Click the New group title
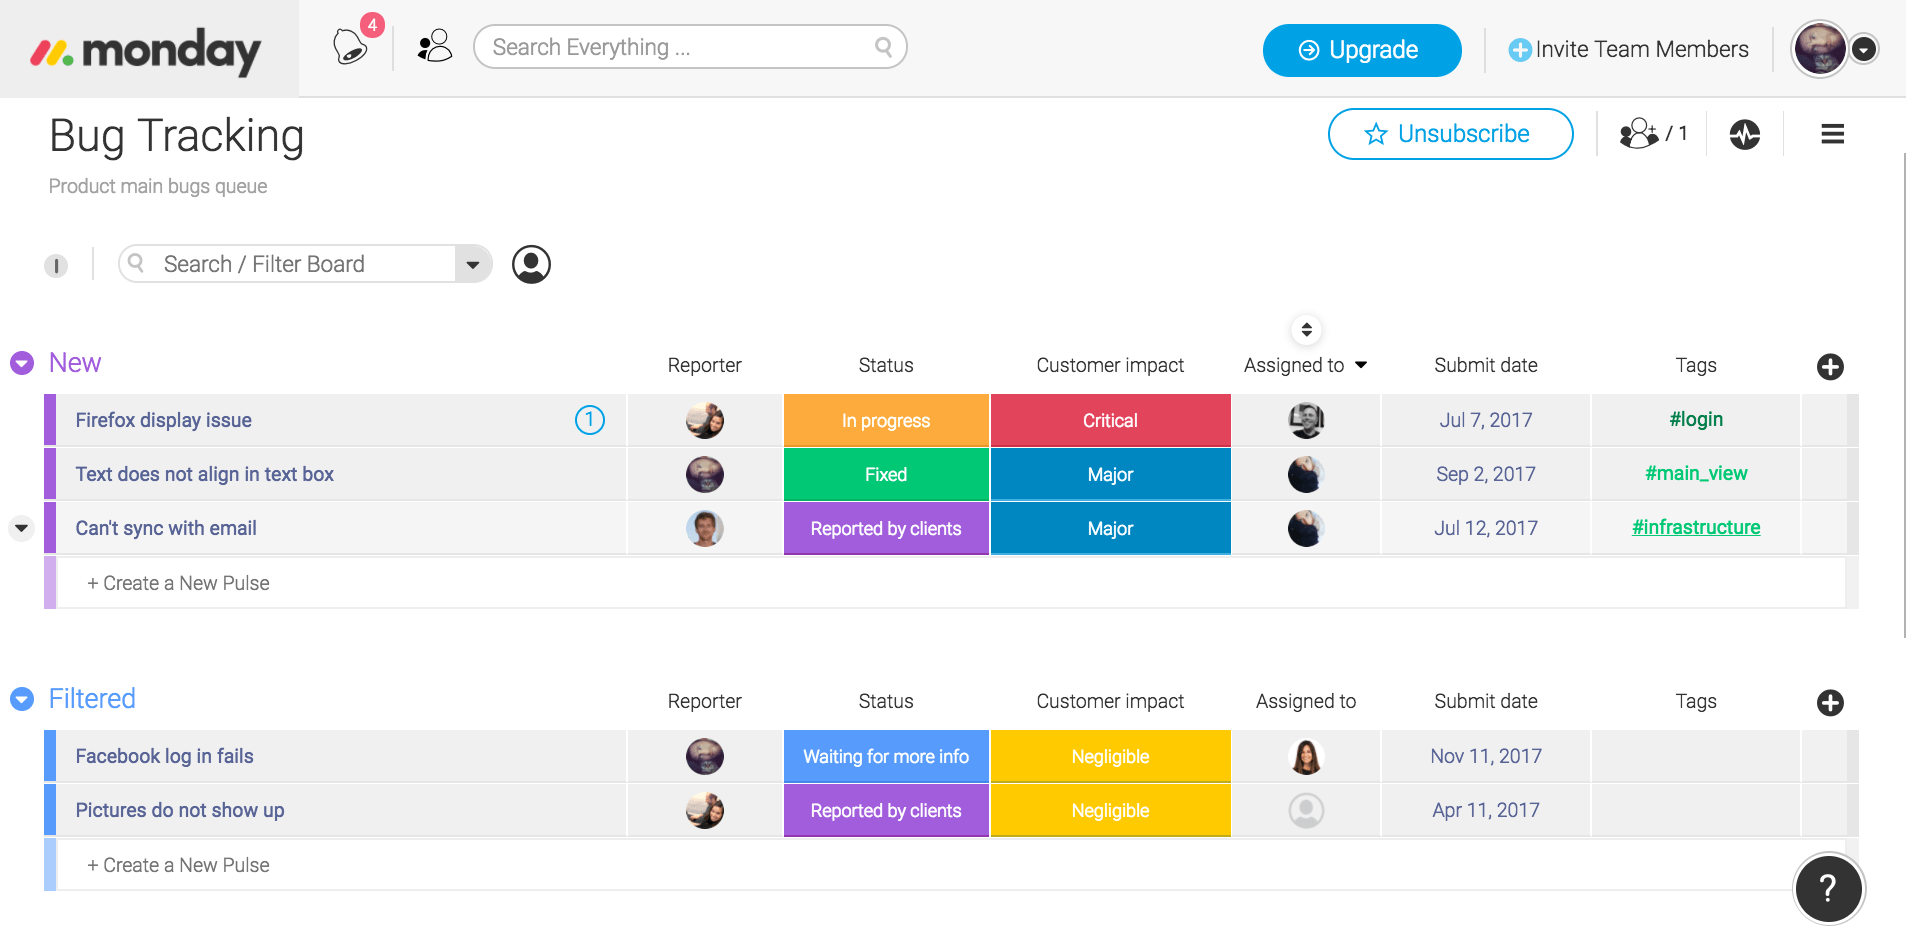The height and width of the screenshot is (929, 1906). pos(75,363)
